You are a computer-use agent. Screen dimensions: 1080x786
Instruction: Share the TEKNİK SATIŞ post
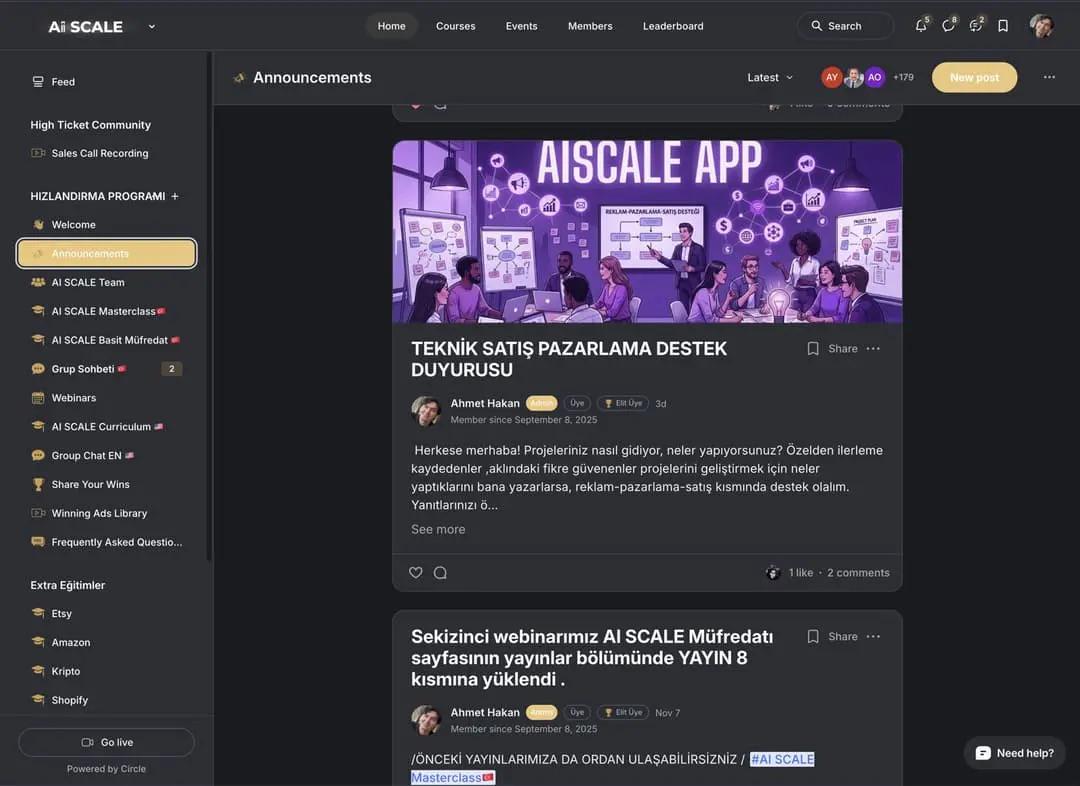pyautogui.click(x=843, y=349)
